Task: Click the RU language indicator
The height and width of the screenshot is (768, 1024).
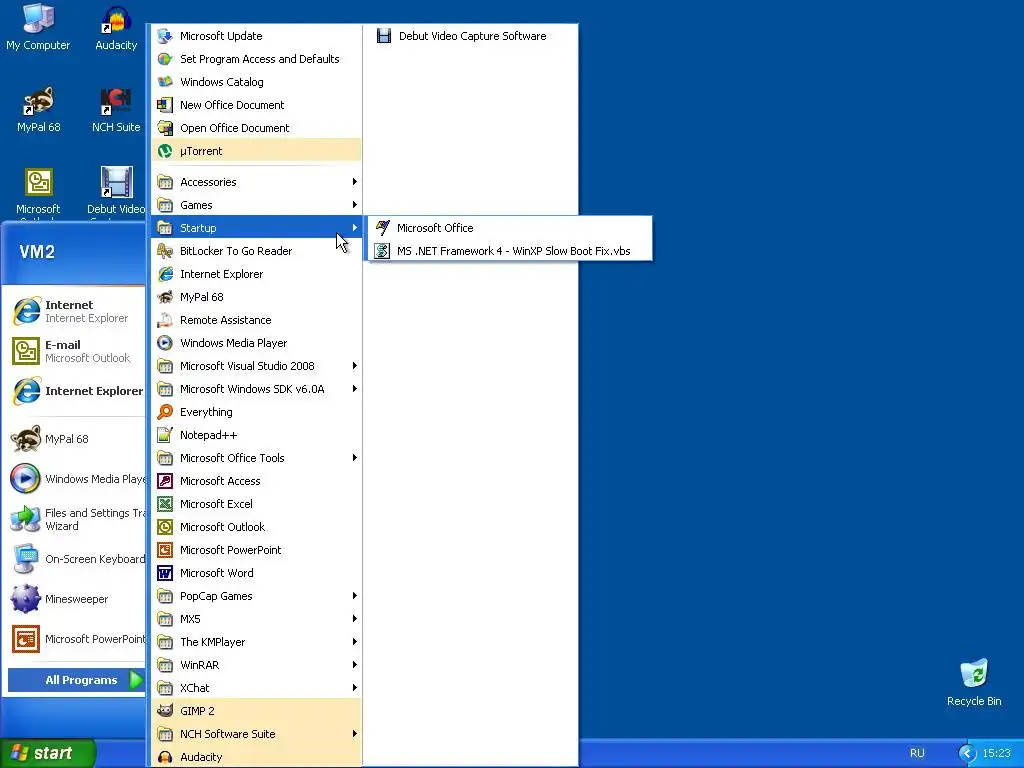Action: pyautogui.click(x=917, y=753)
